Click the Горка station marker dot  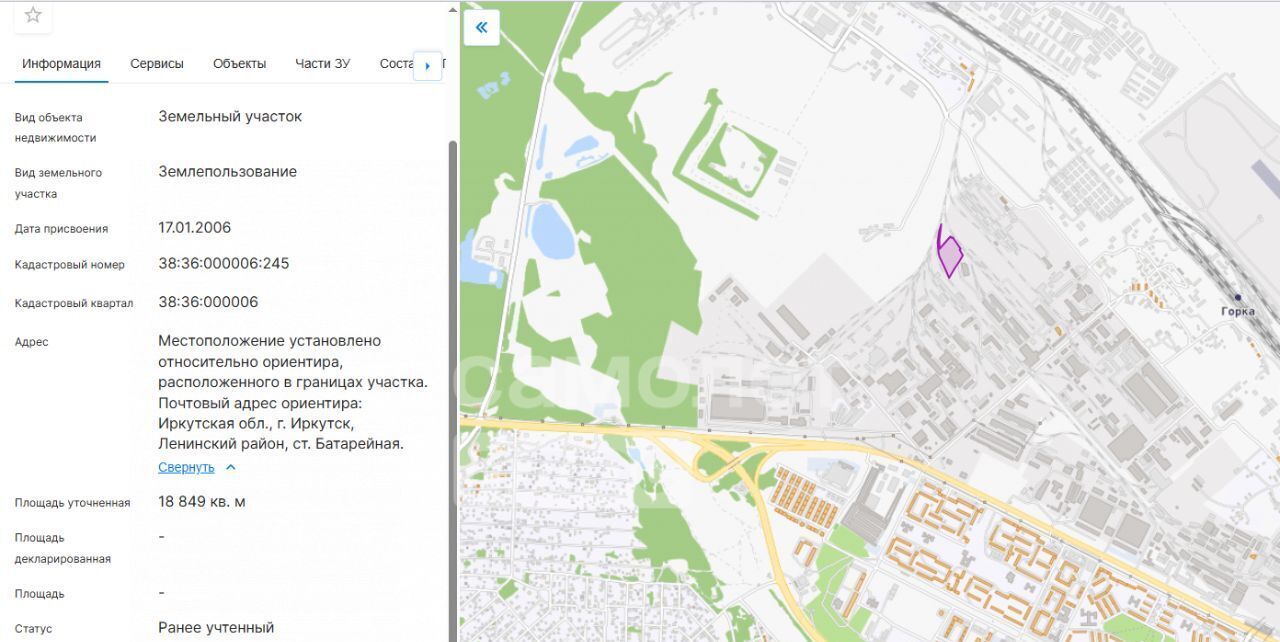point(1238,297)
